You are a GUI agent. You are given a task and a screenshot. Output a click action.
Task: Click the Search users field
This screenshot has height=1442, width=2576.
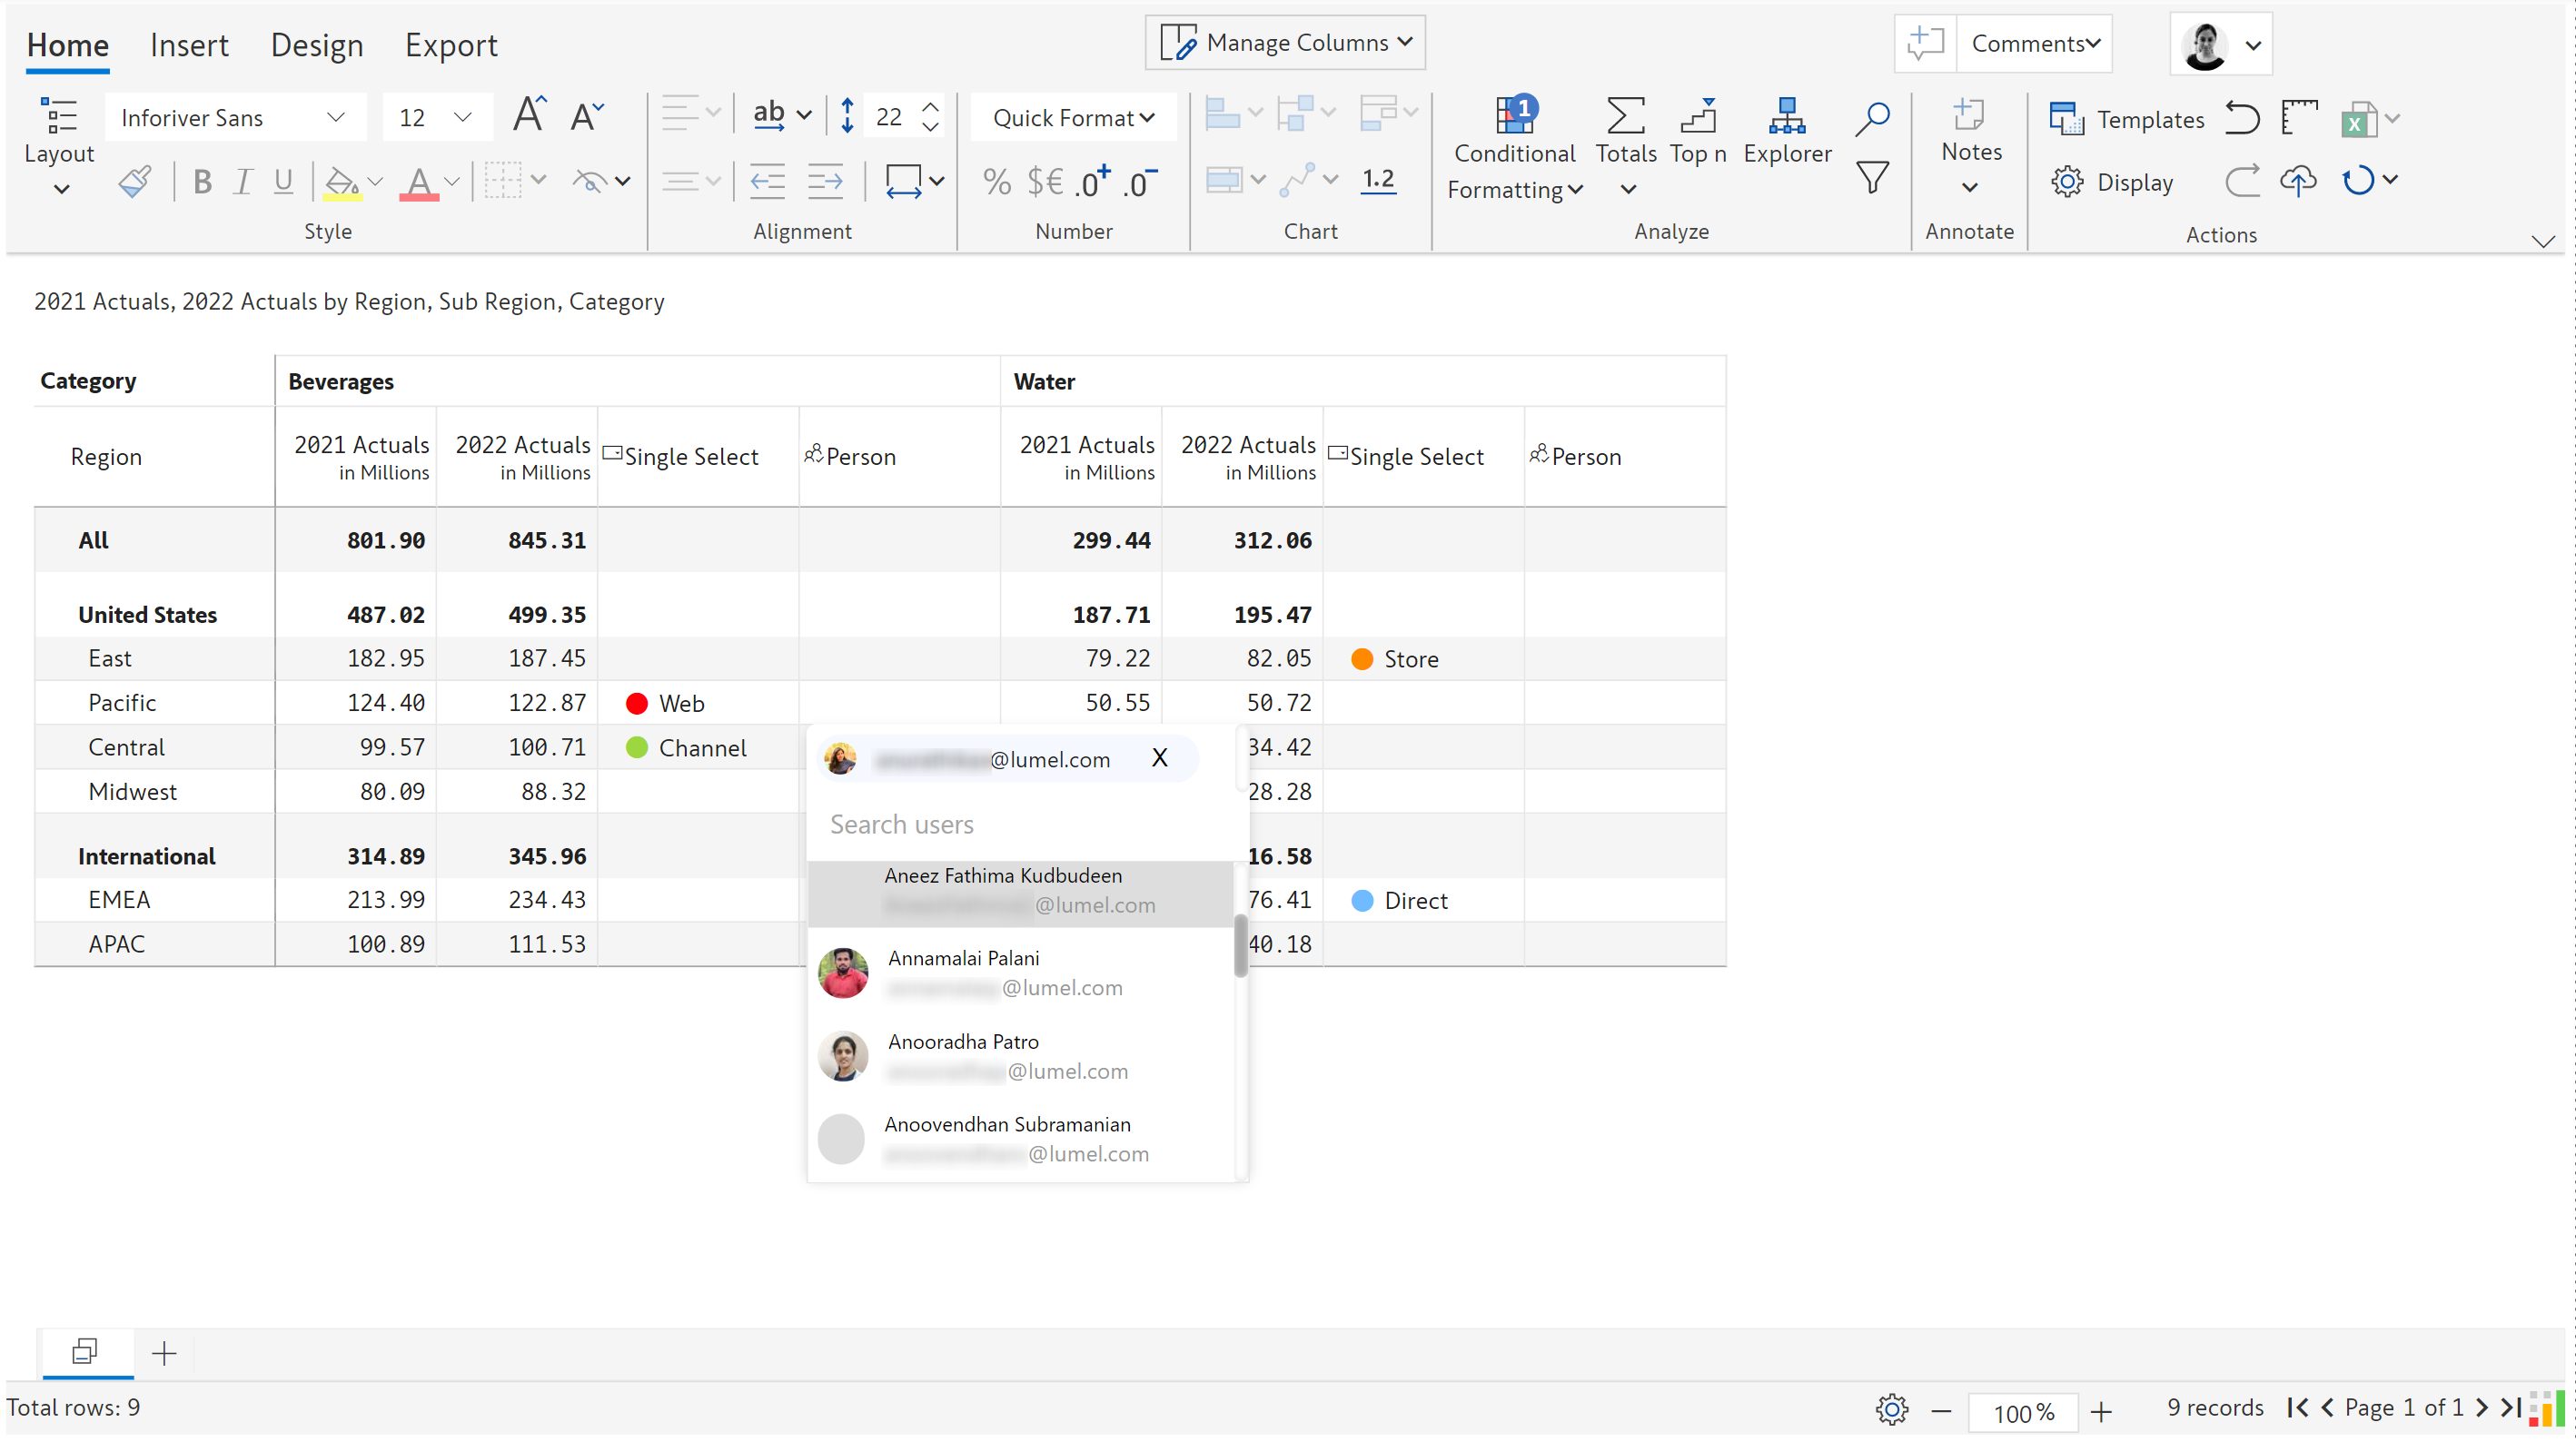[1020, 824]
